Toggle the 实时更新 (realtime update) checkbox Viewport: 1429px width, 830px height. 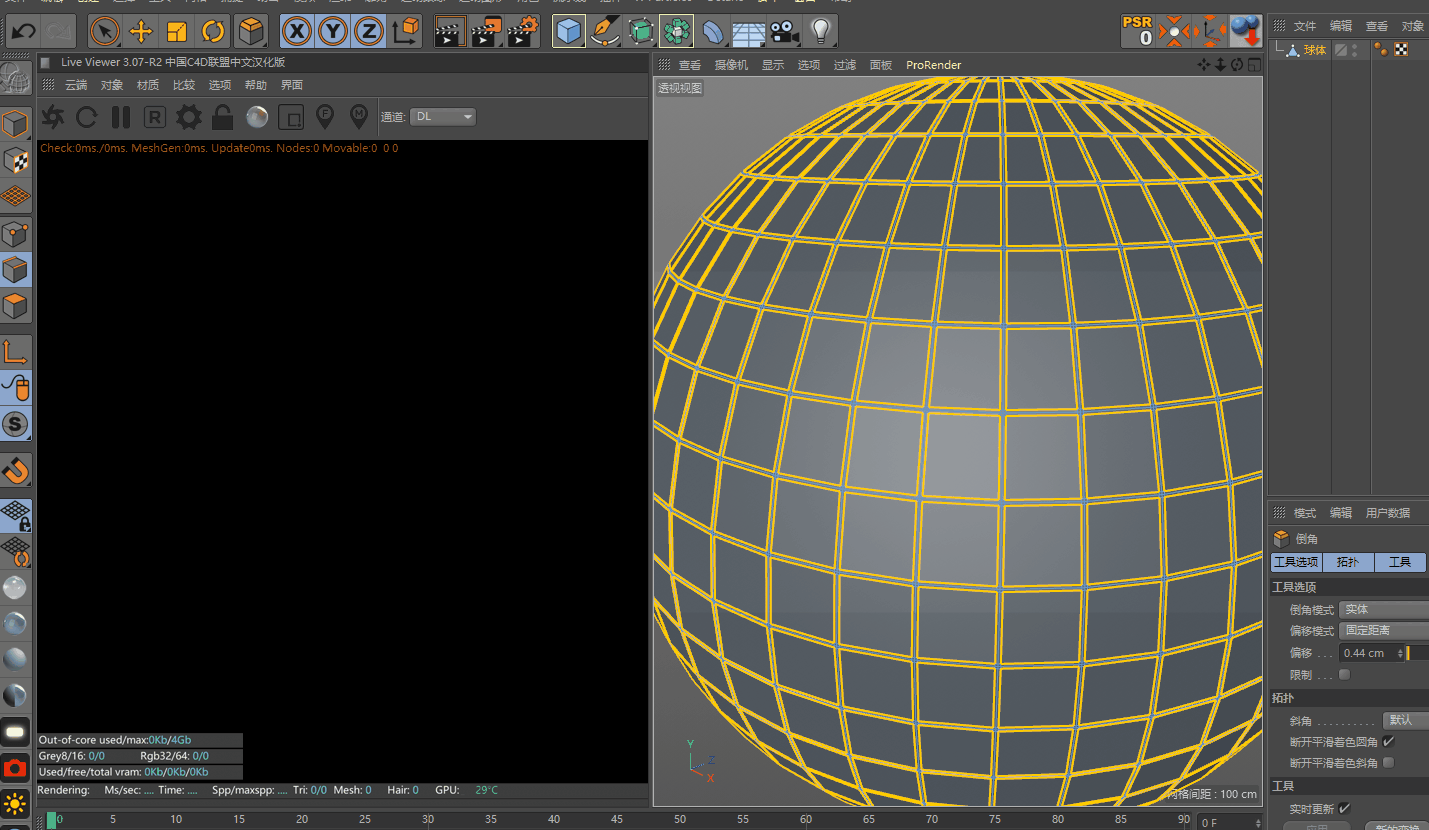pyautogui.click(x=1344, y=808)
